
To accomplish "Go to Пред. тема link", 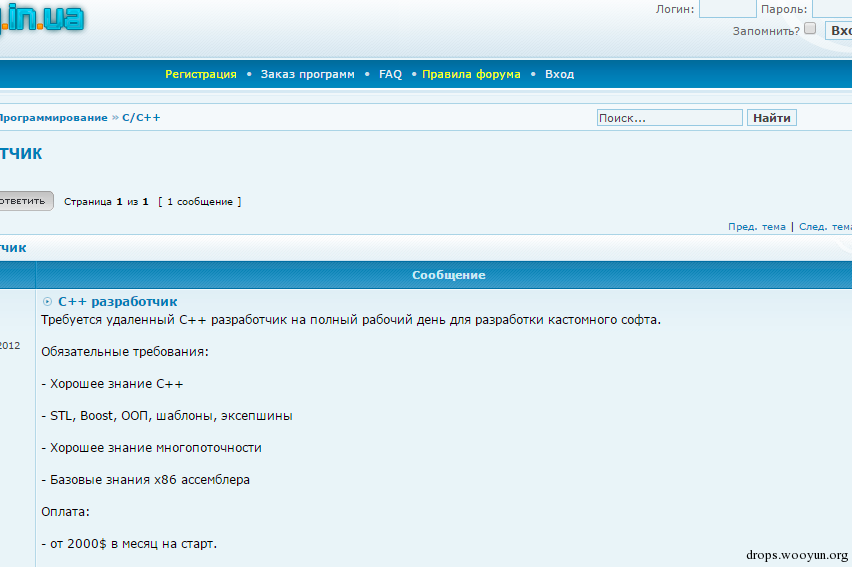I will tap(756, 227).
